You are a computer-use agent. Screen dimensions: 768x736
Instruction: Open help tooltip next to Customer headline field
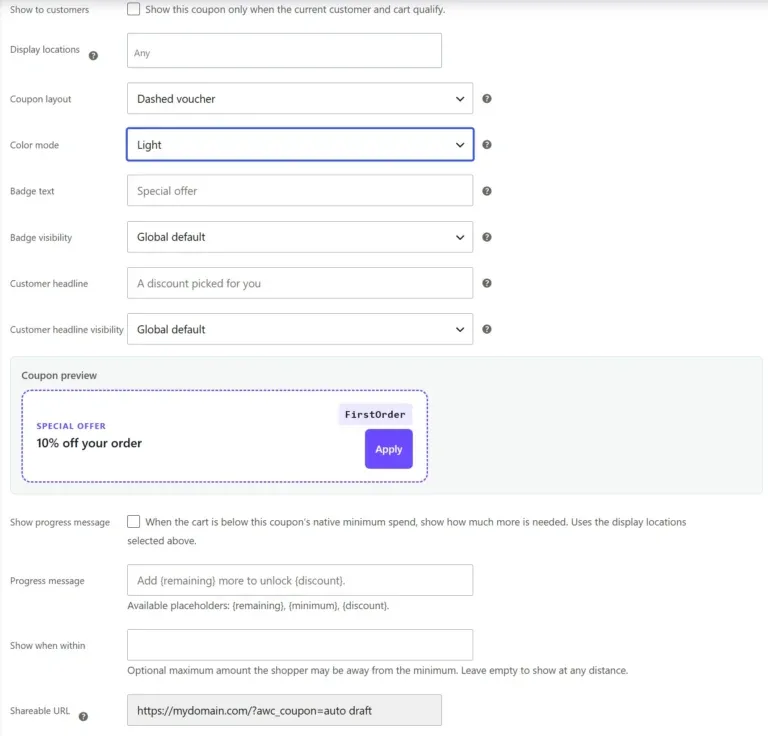pos(486,283)
